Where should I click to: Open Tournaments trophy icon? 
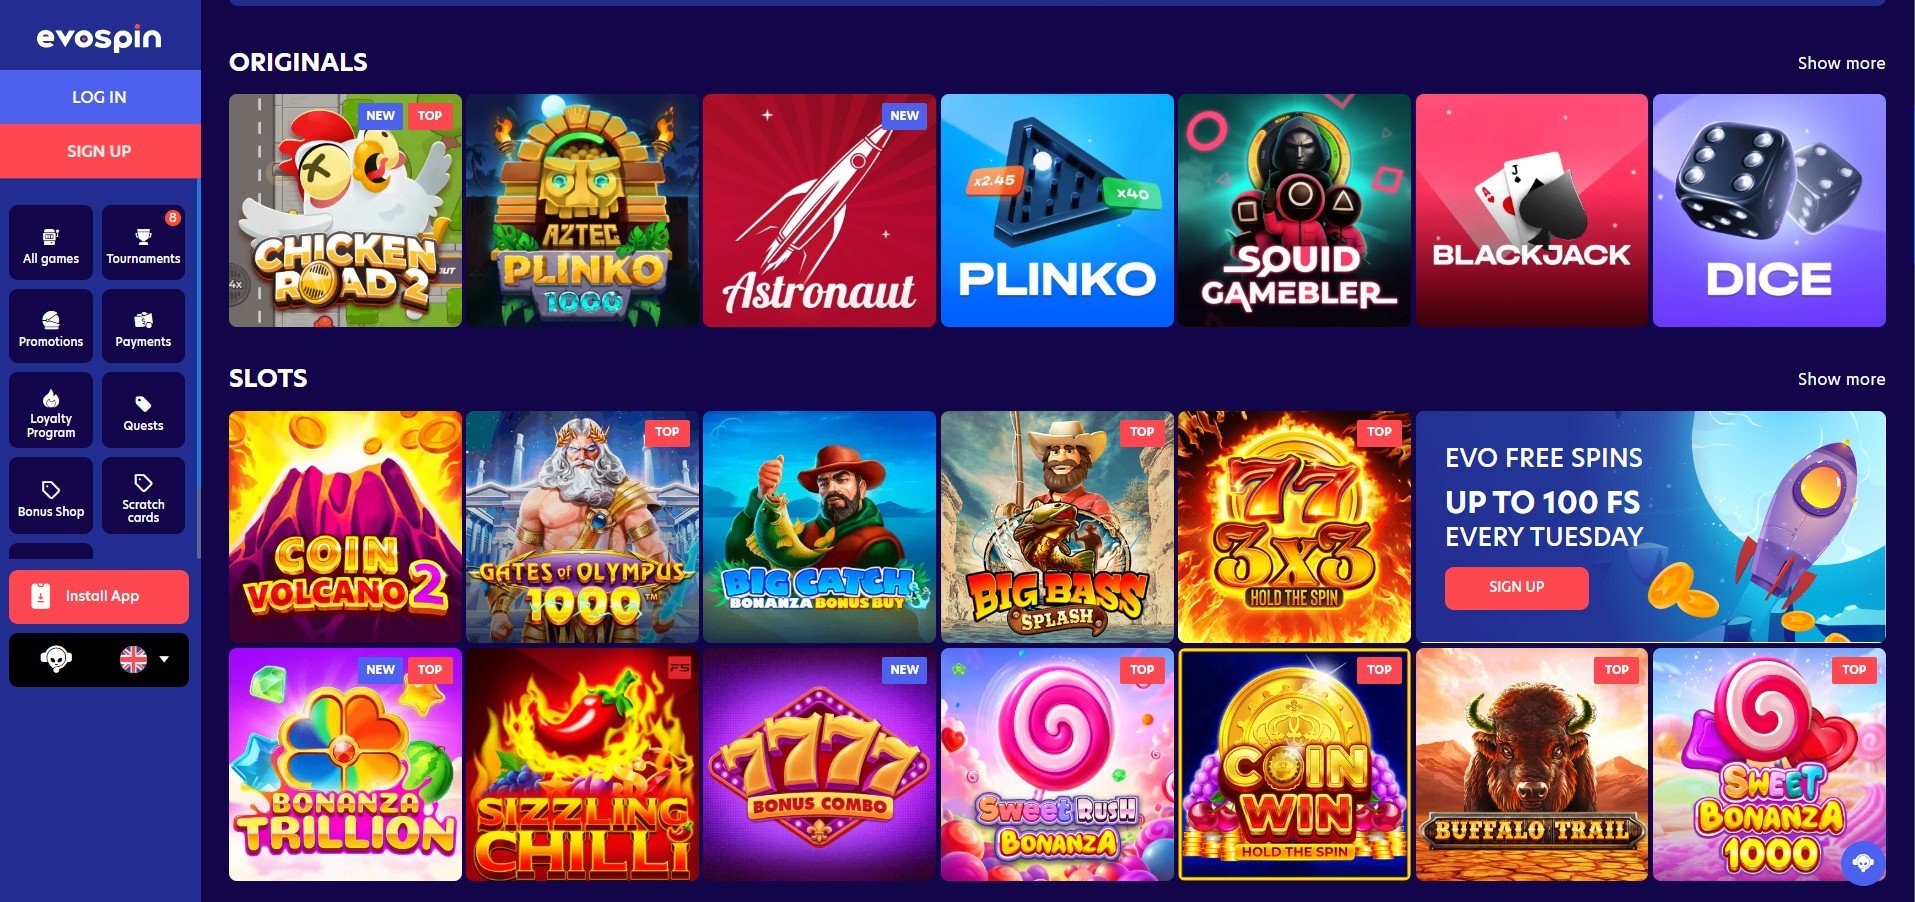144,237
